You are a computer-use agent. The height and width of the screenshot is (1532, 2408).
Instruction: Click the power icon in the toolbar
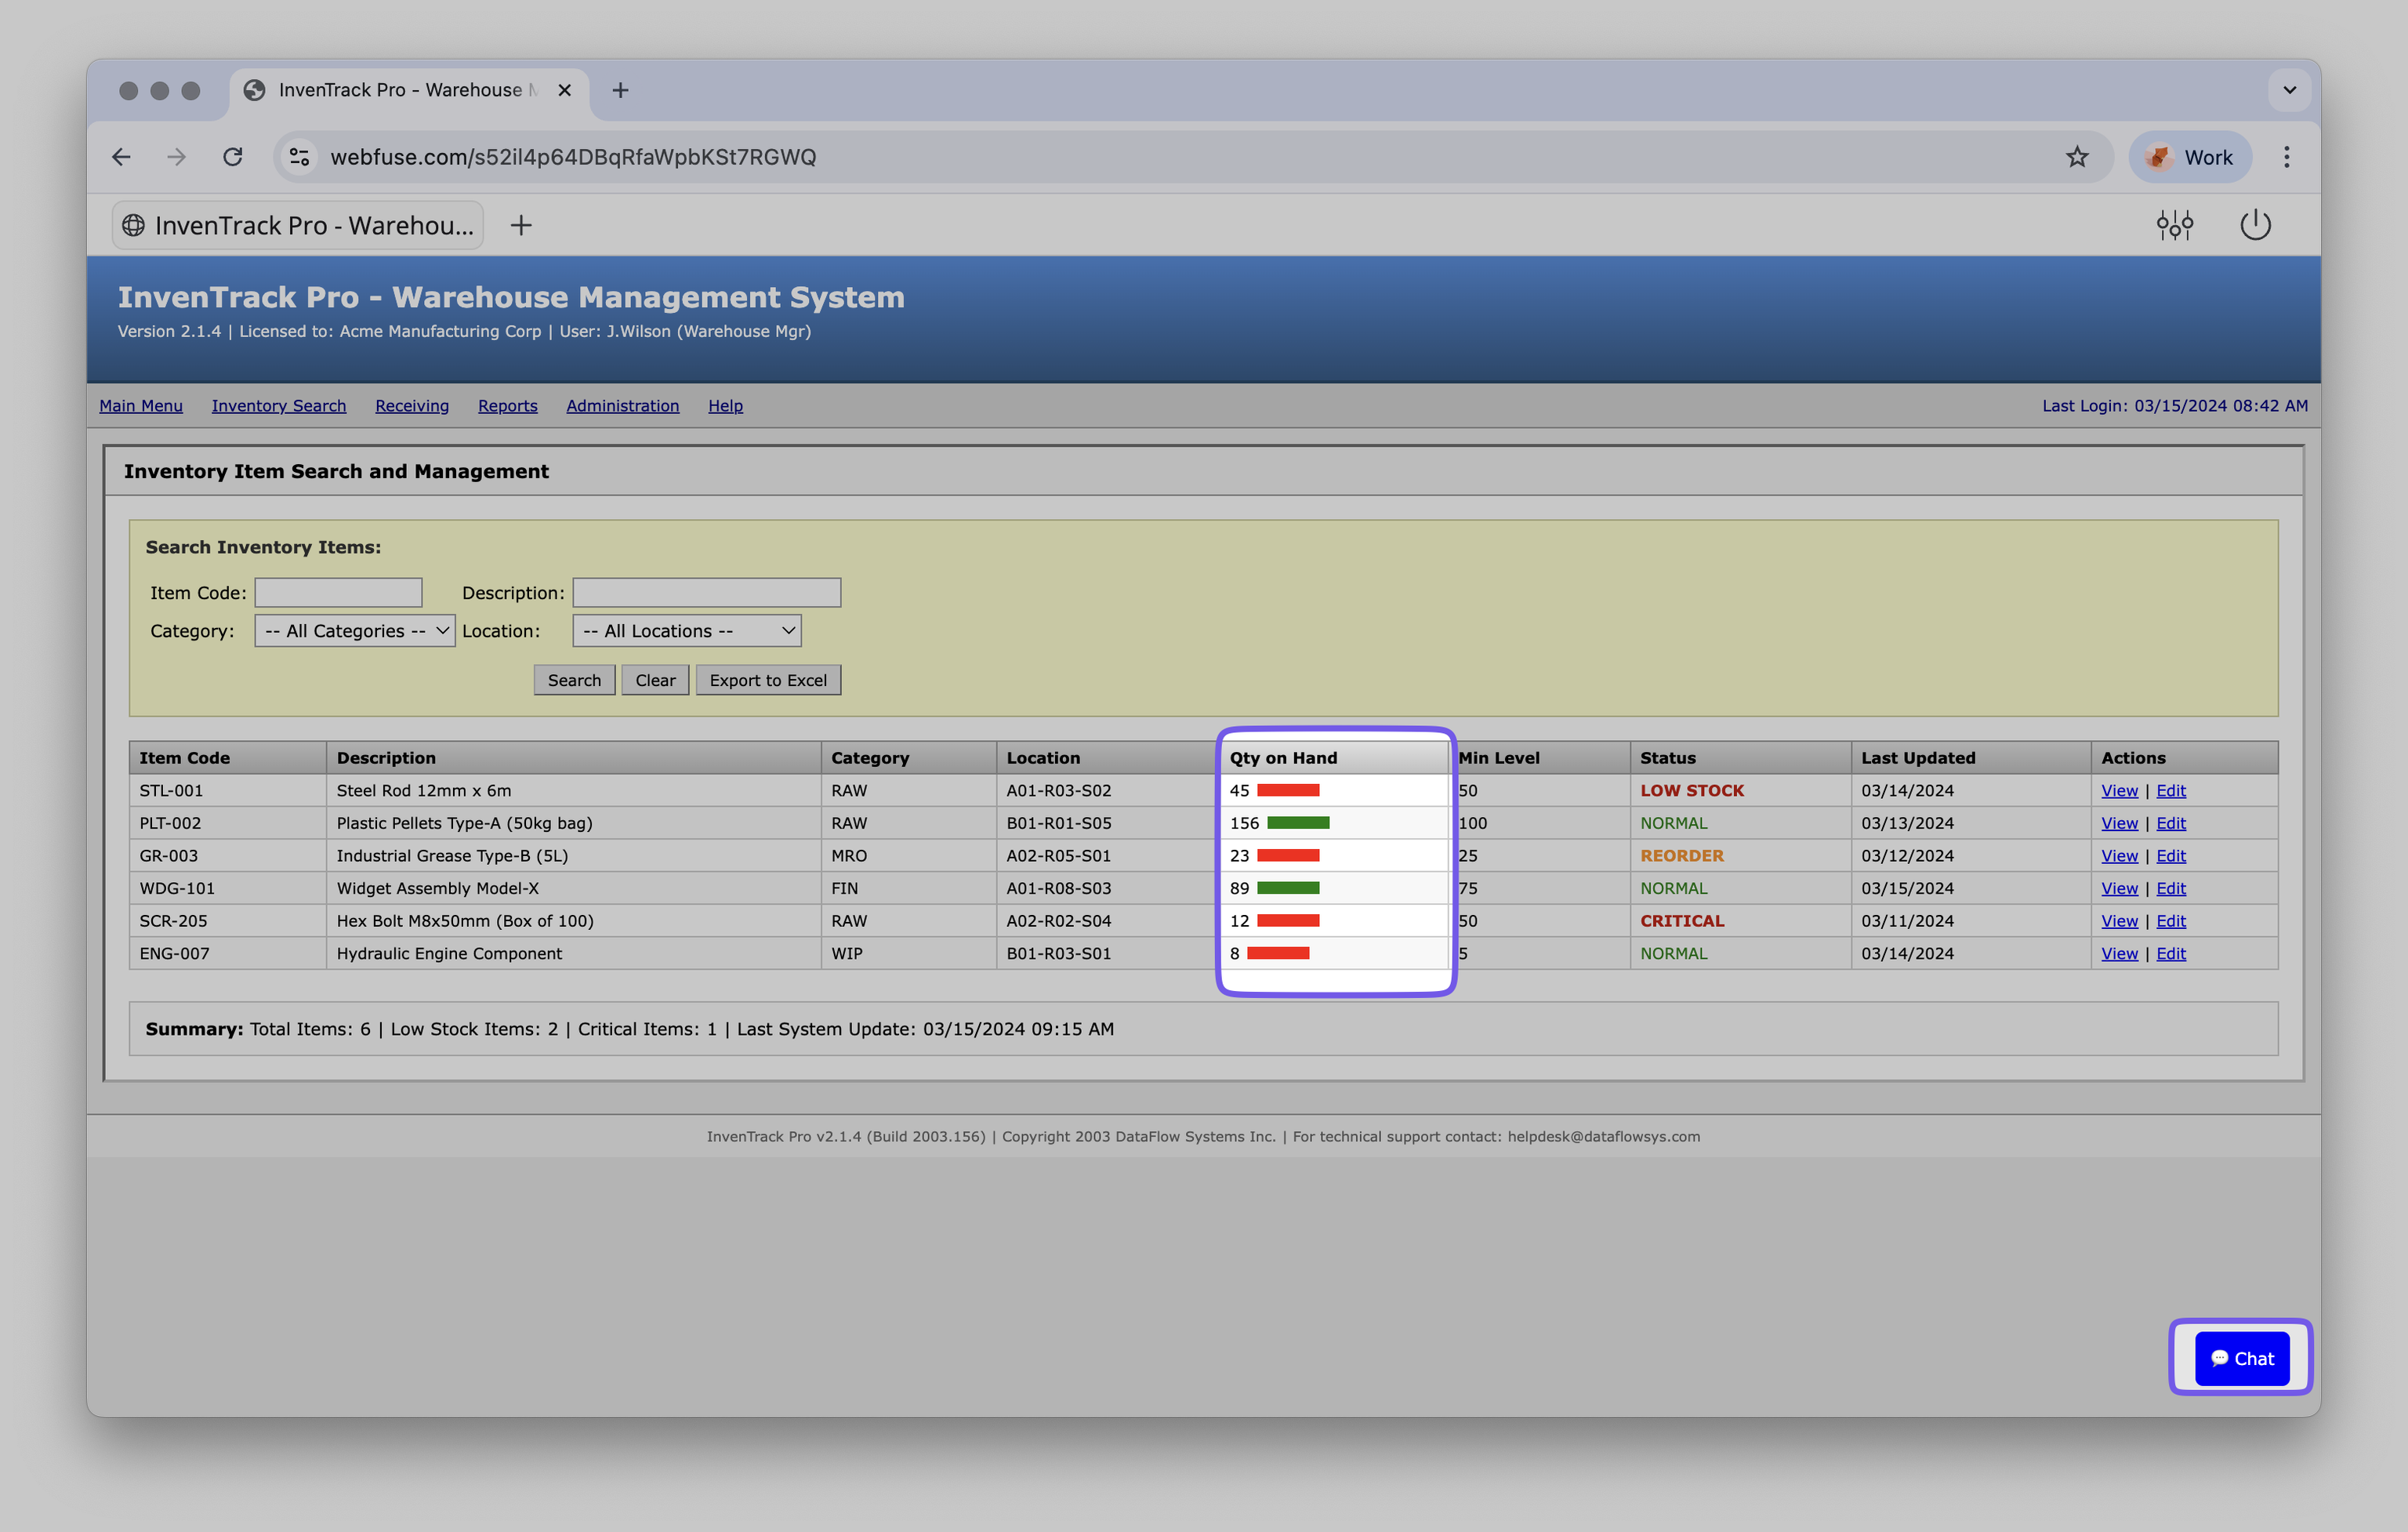click(2257, 225)
